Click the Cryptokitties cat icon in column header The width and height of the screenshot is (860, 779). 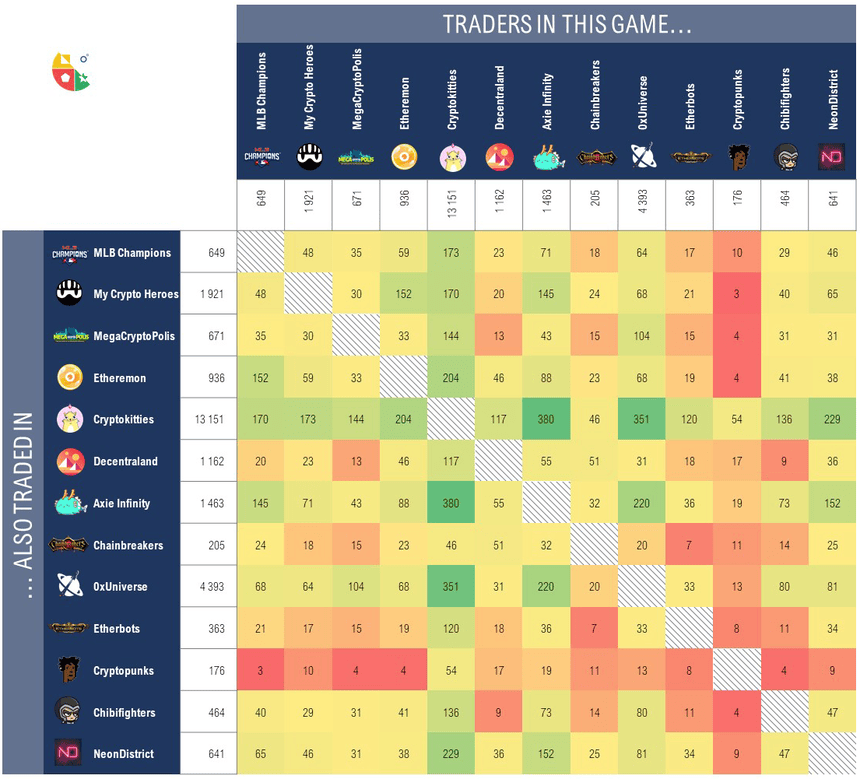click(452, 157)
